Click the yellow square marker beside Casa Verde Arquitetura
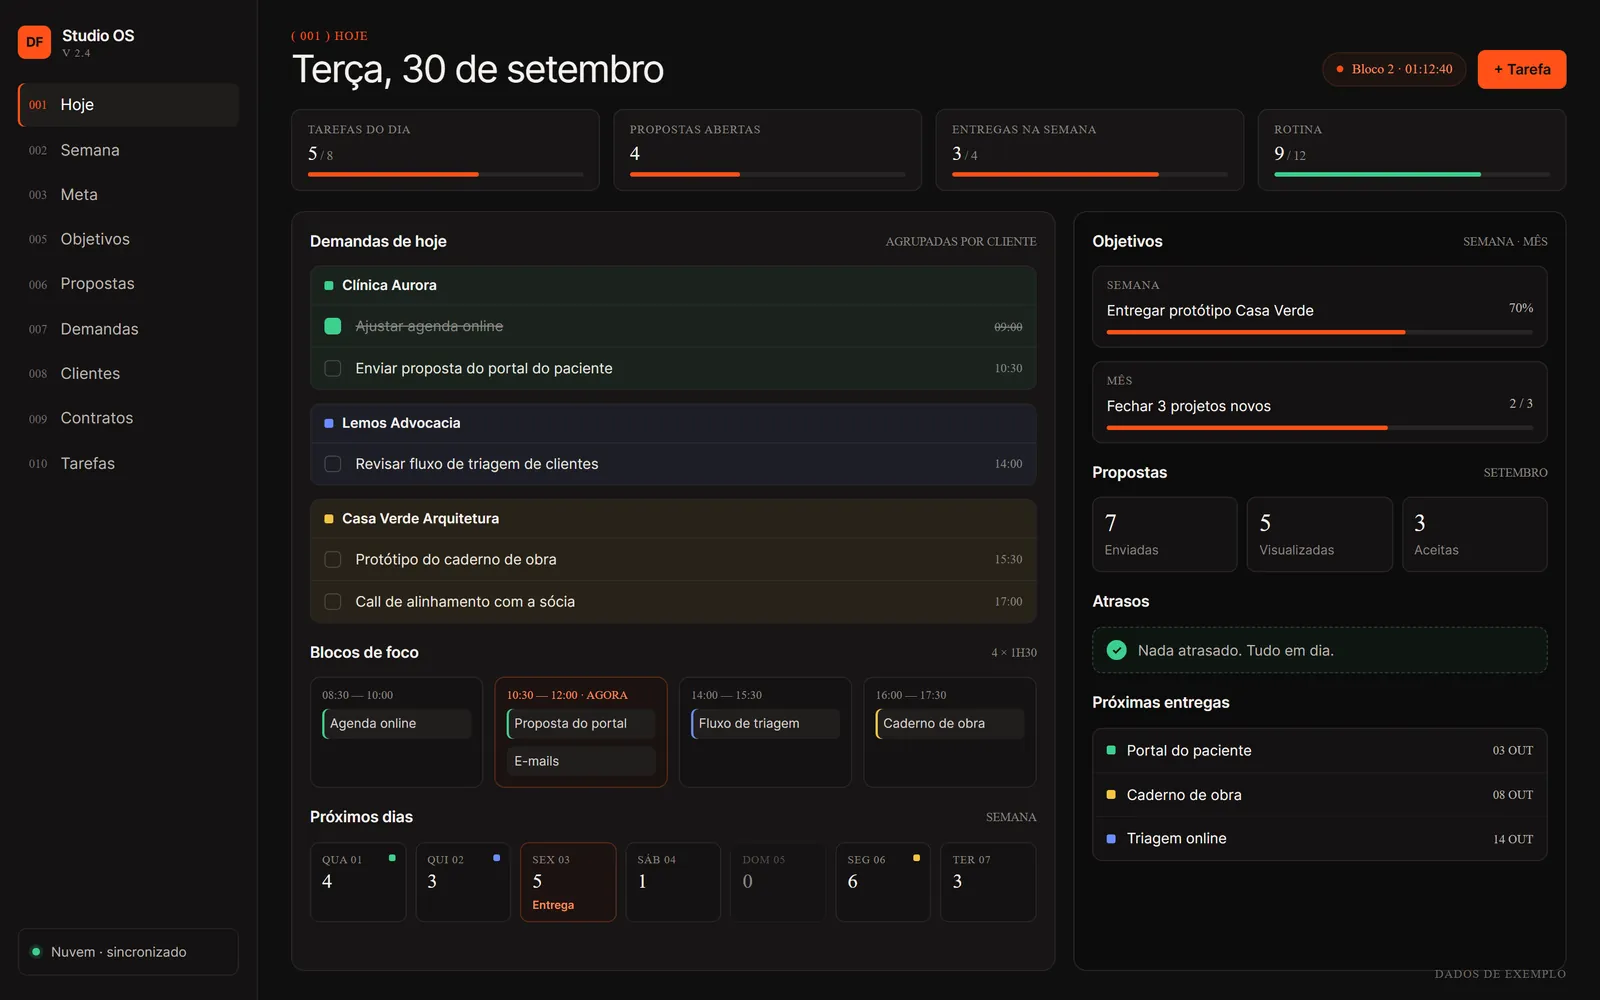The image size is (1600, 1000). (329, 518)
